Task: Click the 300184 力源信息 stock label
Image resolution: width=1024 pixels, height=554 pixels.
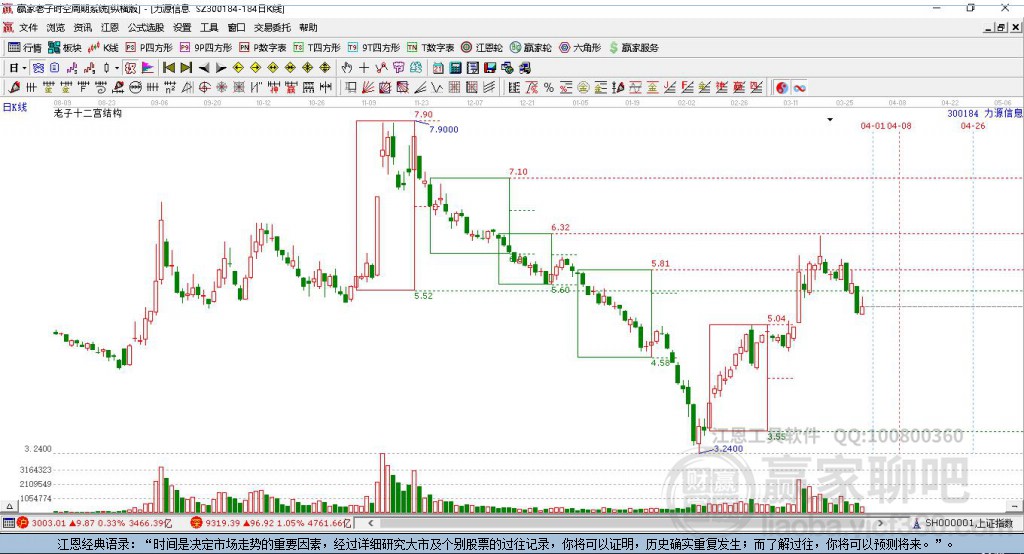Action: click(984, 113)
